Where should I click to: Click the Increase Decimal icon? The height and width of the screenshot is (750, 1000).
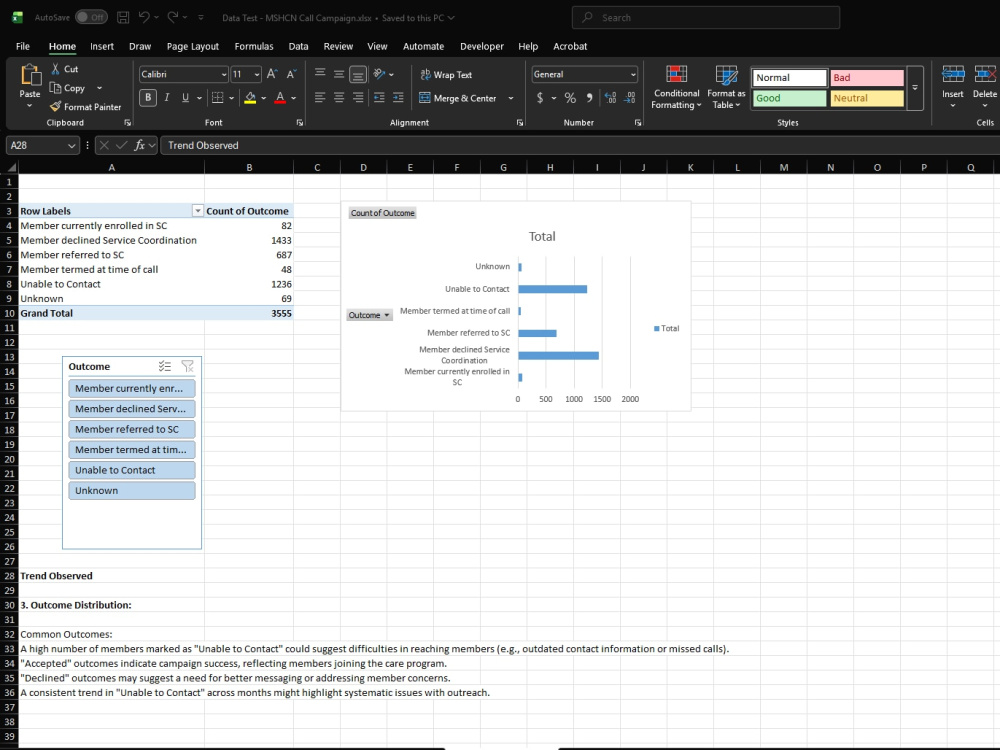coord(610,98)
